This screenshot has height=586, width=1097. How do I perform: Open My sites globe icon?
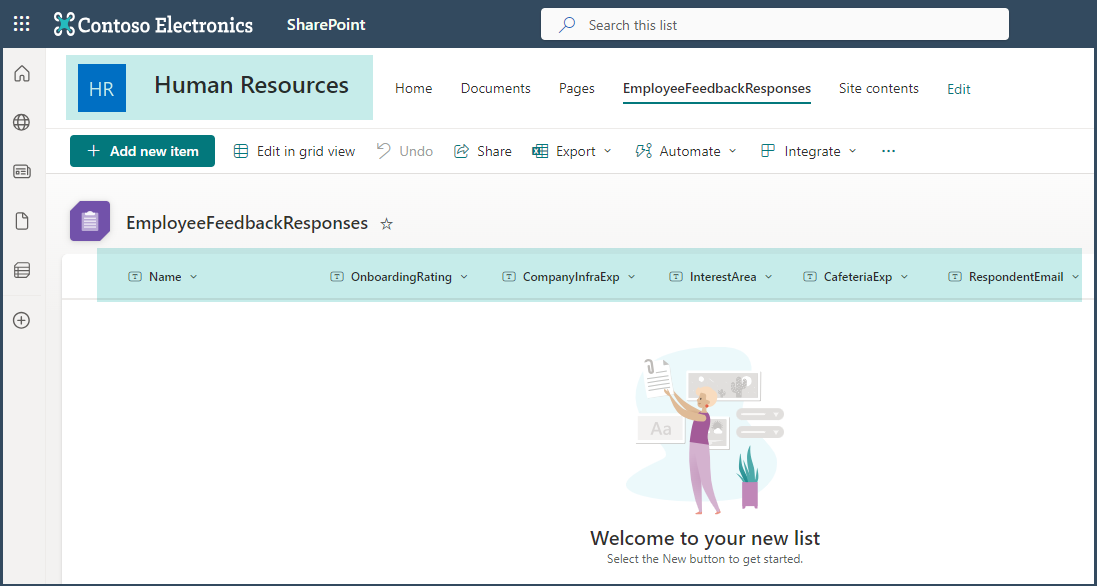point(22,123)
